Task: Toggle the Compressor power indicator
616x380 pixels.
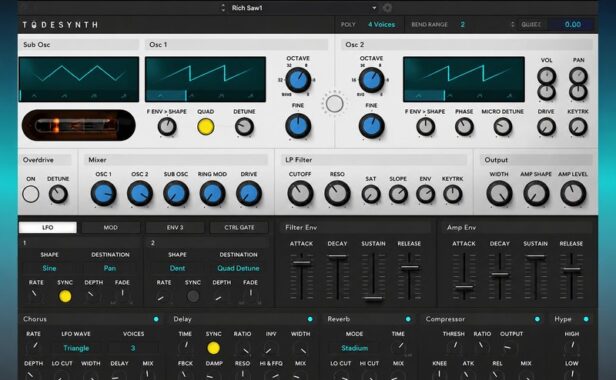Action: click(x=537, y=319)
